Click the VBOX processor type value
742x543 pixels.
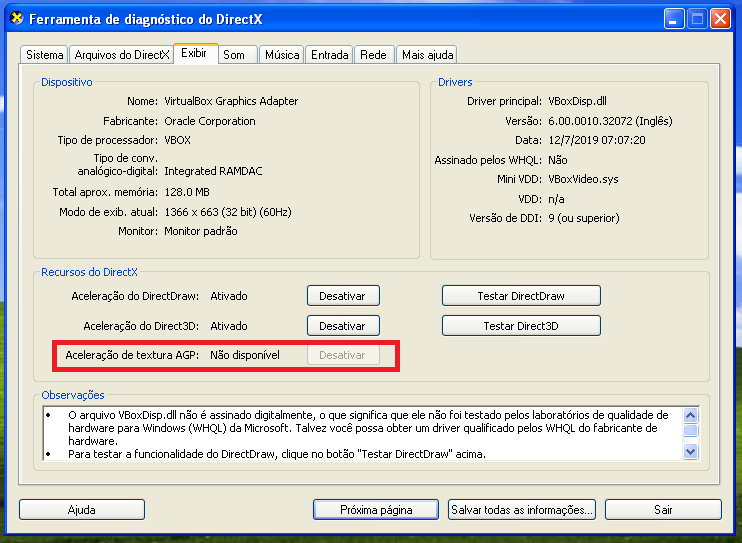(x=177, y=141)
